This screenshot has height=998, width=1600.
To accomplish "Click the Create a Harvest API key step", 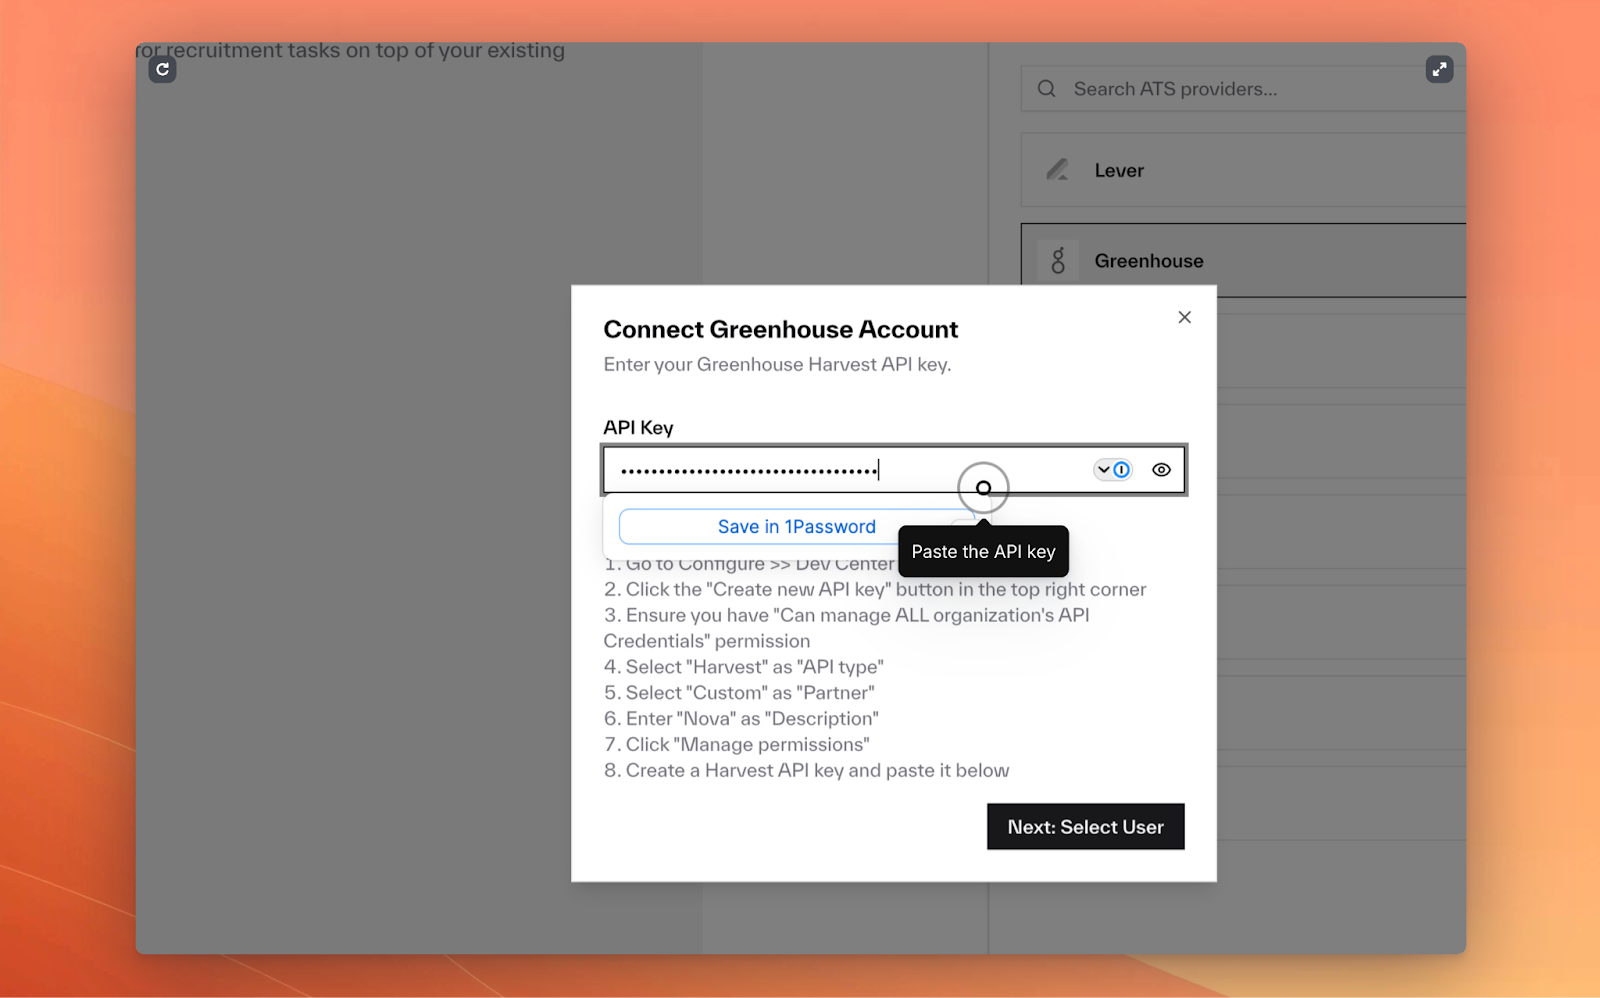I will pyautogui.click(x=806, y=770).
